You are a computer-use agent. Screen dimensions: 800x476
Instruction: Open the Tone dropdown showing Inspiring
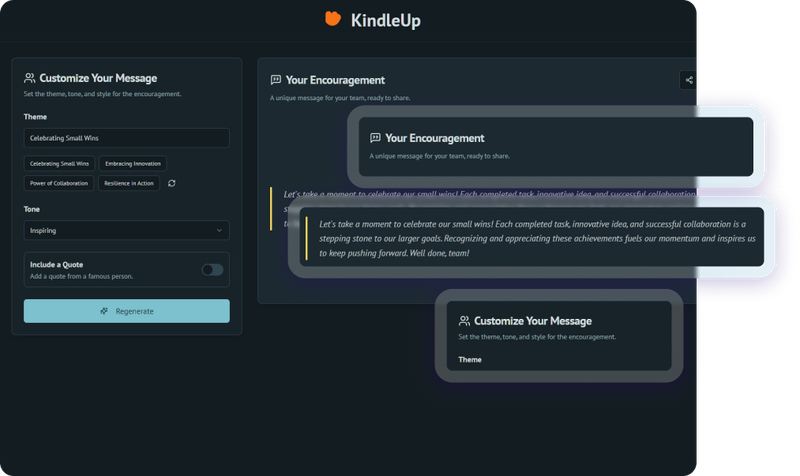pyautogui.click(x=120, y=230)
